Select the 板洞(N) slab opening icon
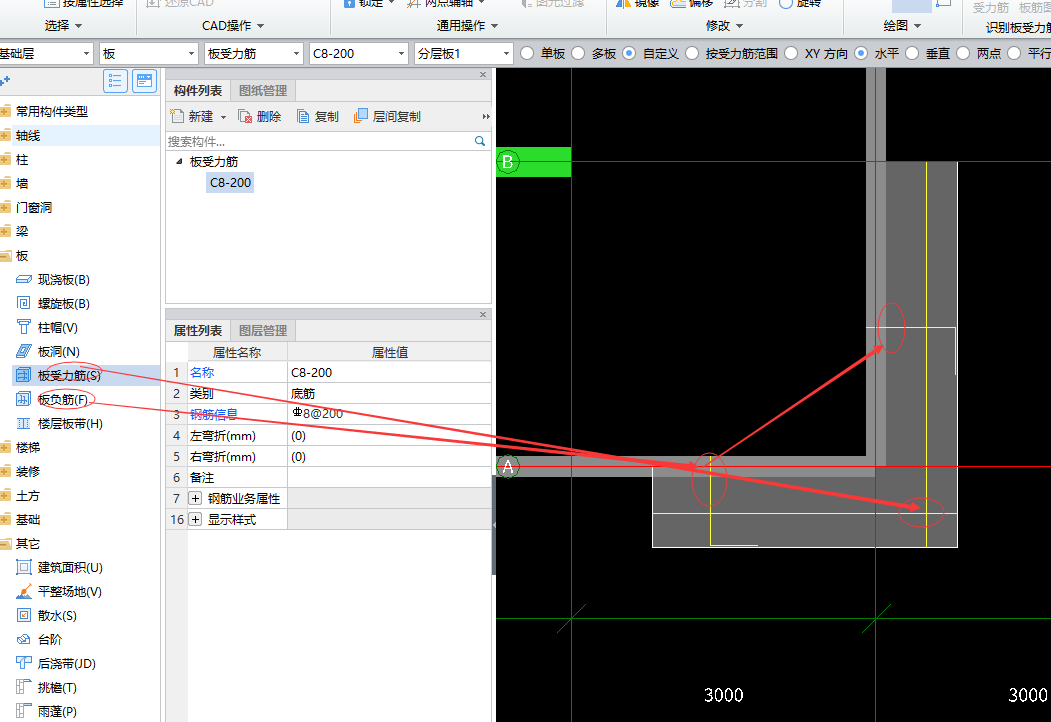The width and height of the screenshot is (1051, 722). (23, 351)
